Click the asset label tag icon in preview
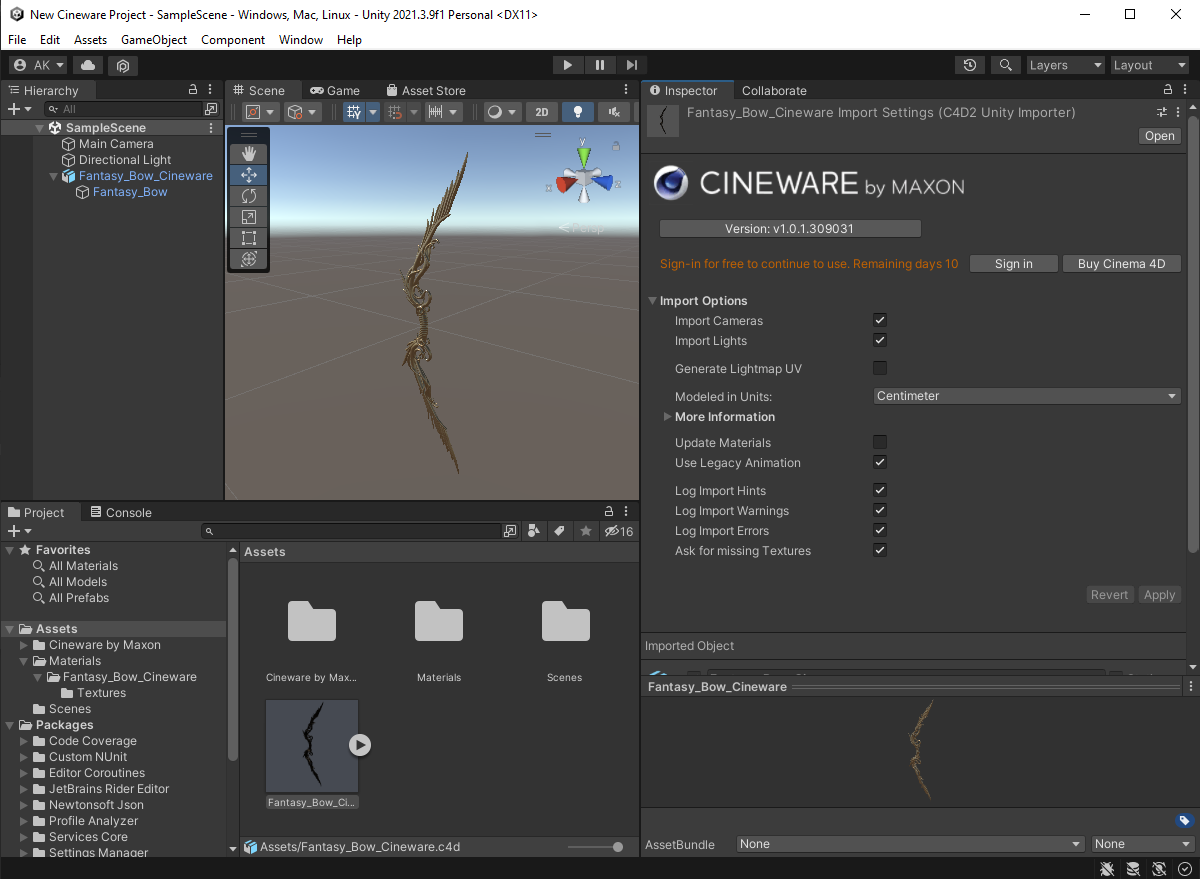The image size is (1200, 879). [x=1184, y=821]
